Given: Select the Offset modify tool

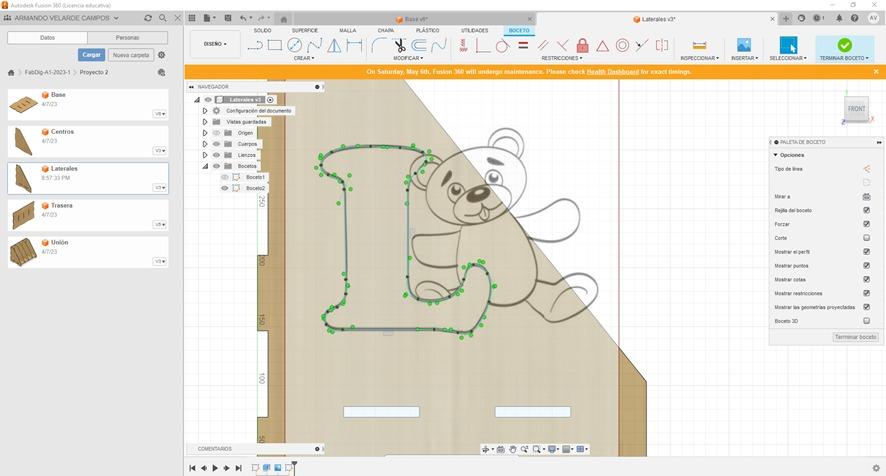Looking at the screenshot, I should 419,45.
